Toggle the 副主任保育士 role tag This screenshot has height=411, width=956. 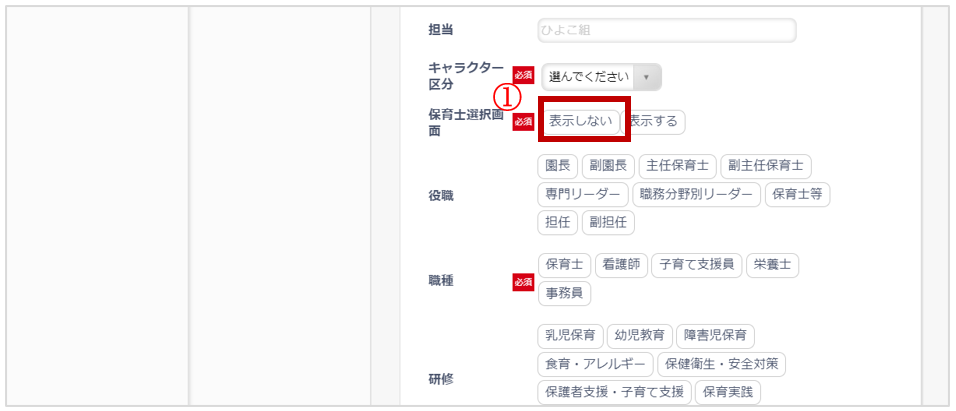click(766, 166)
